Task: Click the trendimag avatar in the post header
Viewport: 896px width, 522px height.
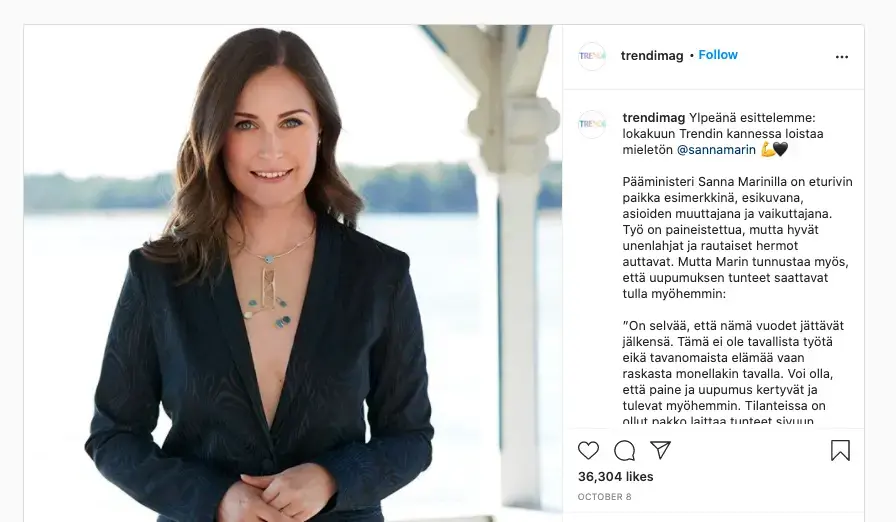Action: point(592,56)
